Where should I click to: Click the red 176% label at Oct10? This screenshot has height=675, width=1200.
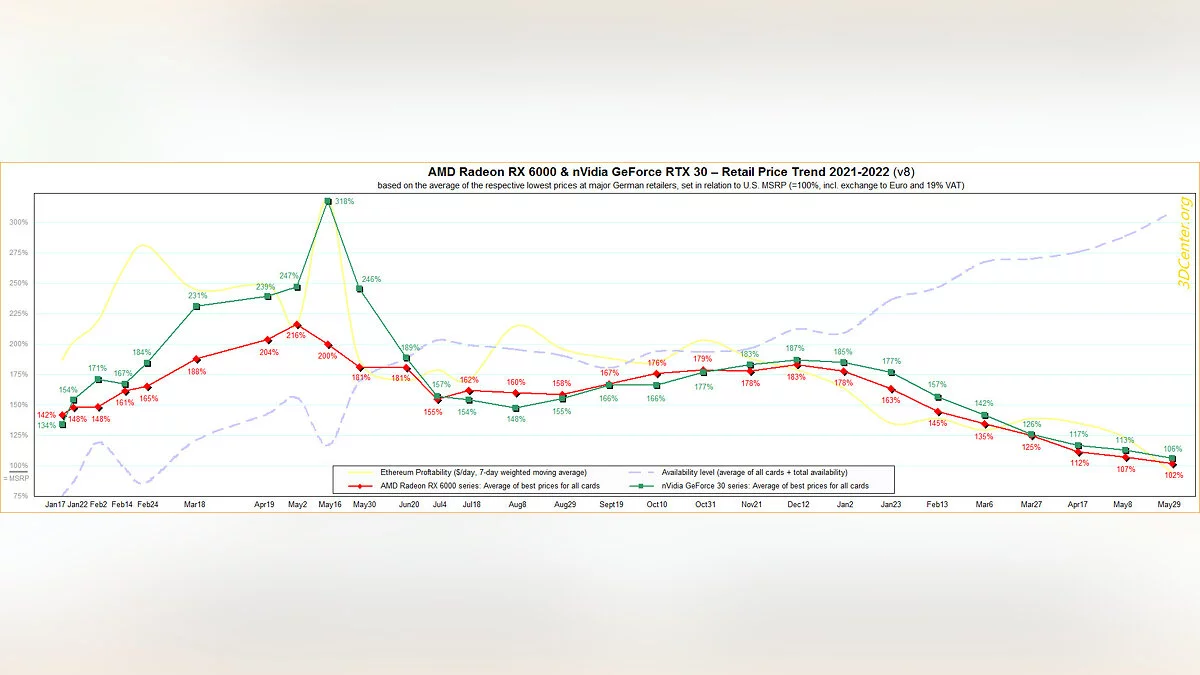pyautogui.click(x=657, y=363)
